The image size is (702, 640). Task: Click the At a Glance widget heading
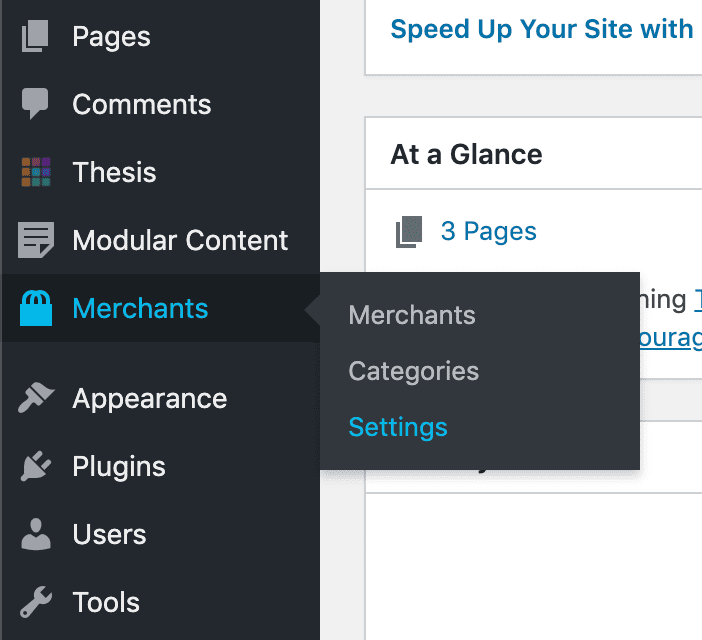pos(466,155)
